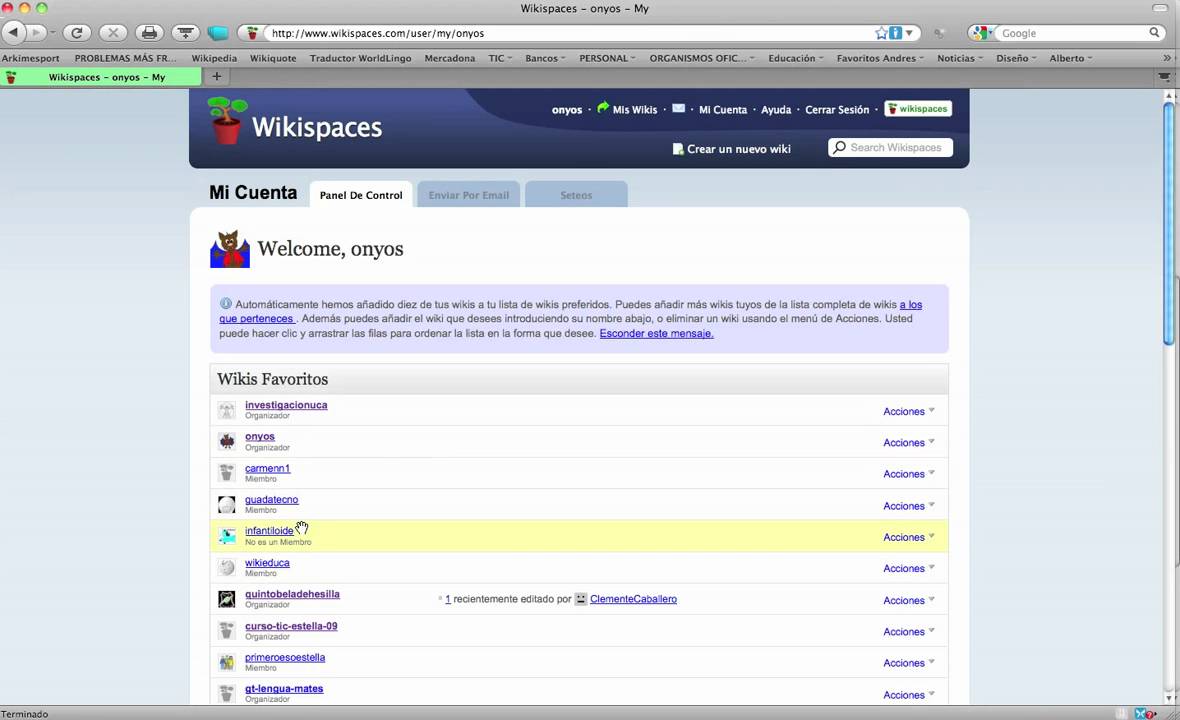Expand the TIC bookmarks folder
This screenshot has height=720, width=1180.
(x=500, y=58)
